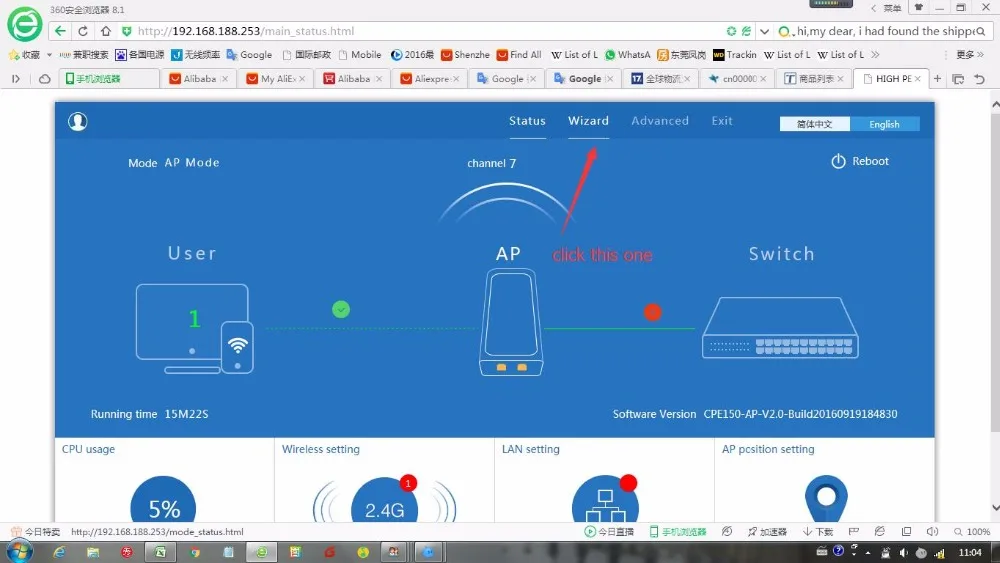Expand the favorites dropdown arrow

49,55
